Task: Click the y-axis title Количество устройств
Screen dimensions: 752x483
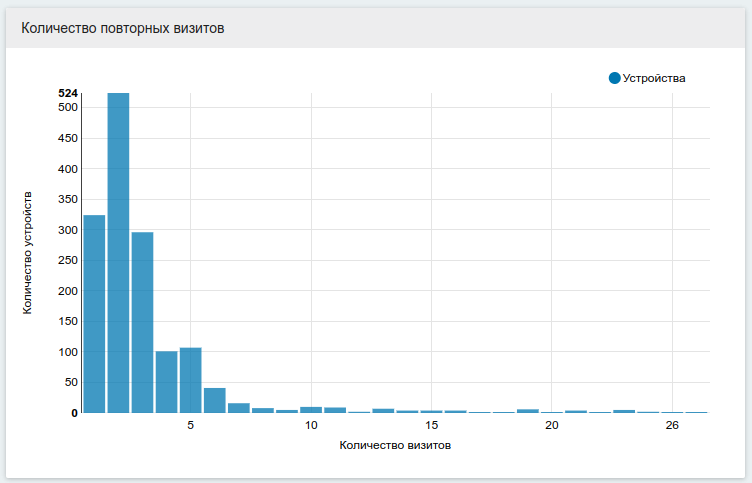Action: click(28, 252)
